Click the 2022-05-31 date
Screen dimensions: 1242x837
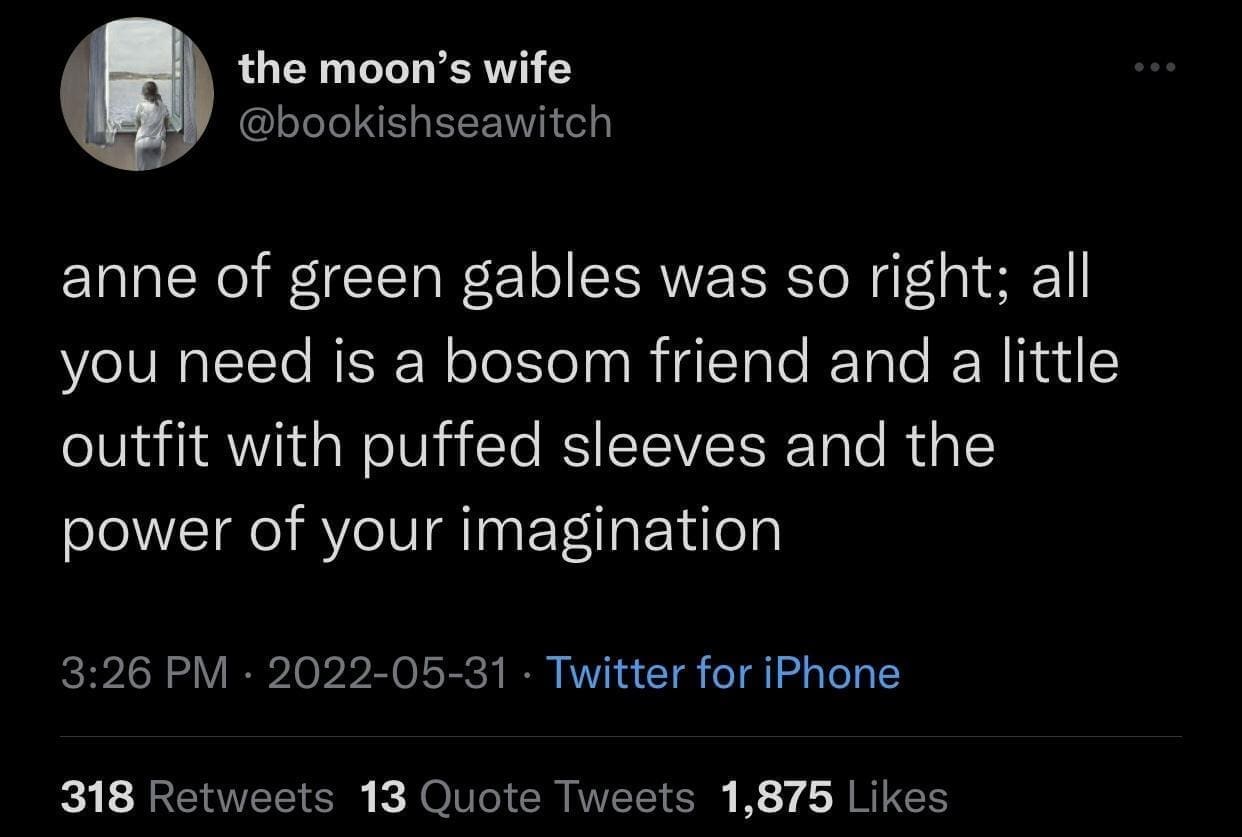386,673
